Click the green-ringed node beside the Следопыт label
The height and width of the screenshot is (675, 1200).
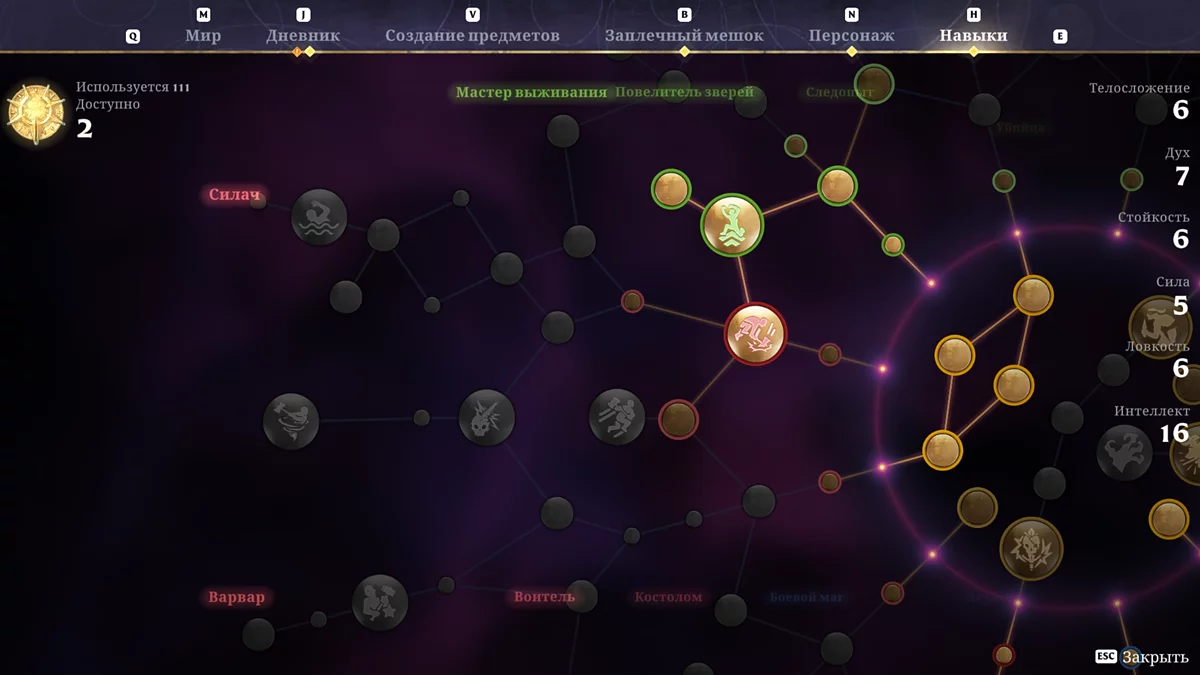(x=874, y=84)
